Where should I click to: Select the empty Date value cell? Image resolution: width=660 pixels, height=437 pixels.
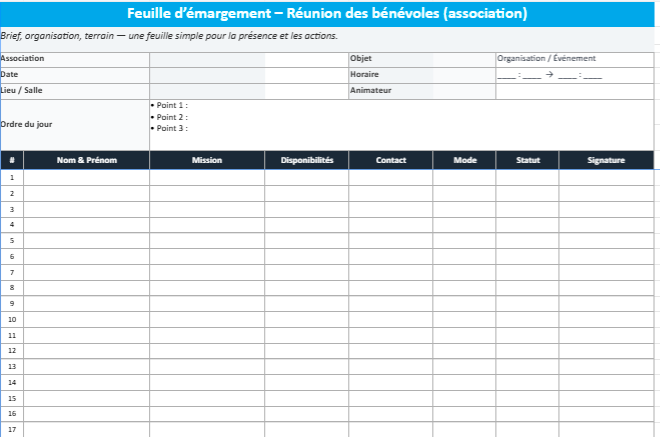point(207,75)
